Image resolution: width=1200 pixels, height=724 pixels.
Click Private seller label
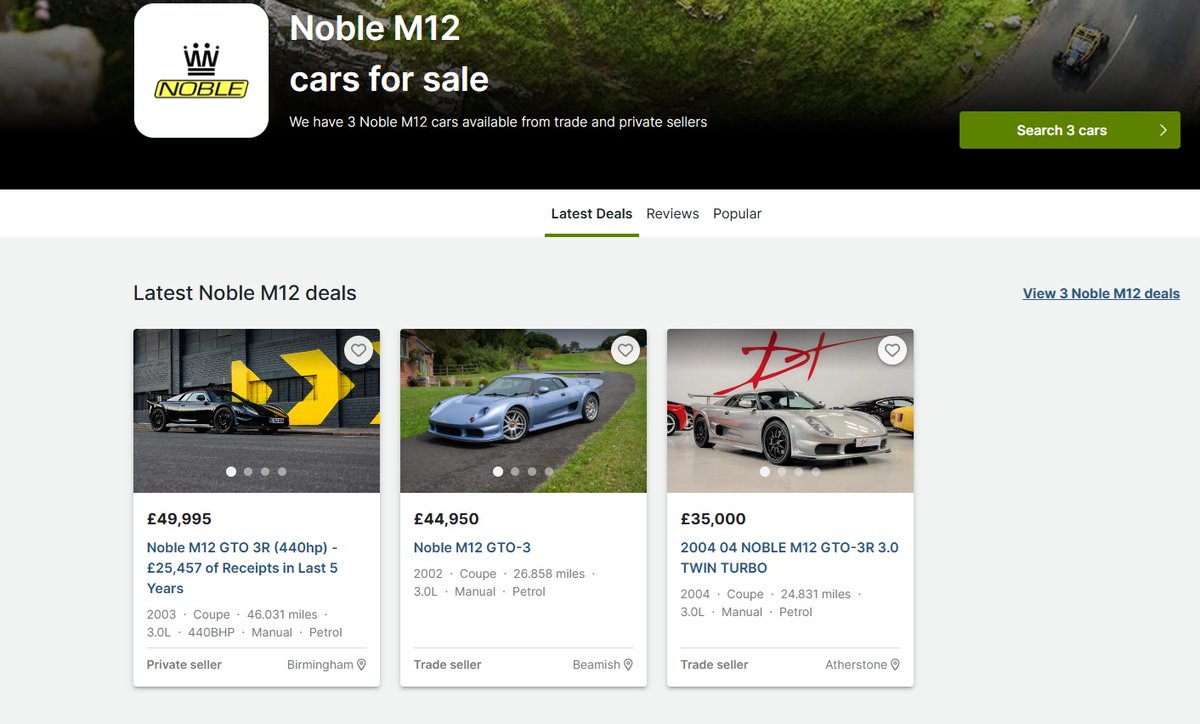[184, 665]
